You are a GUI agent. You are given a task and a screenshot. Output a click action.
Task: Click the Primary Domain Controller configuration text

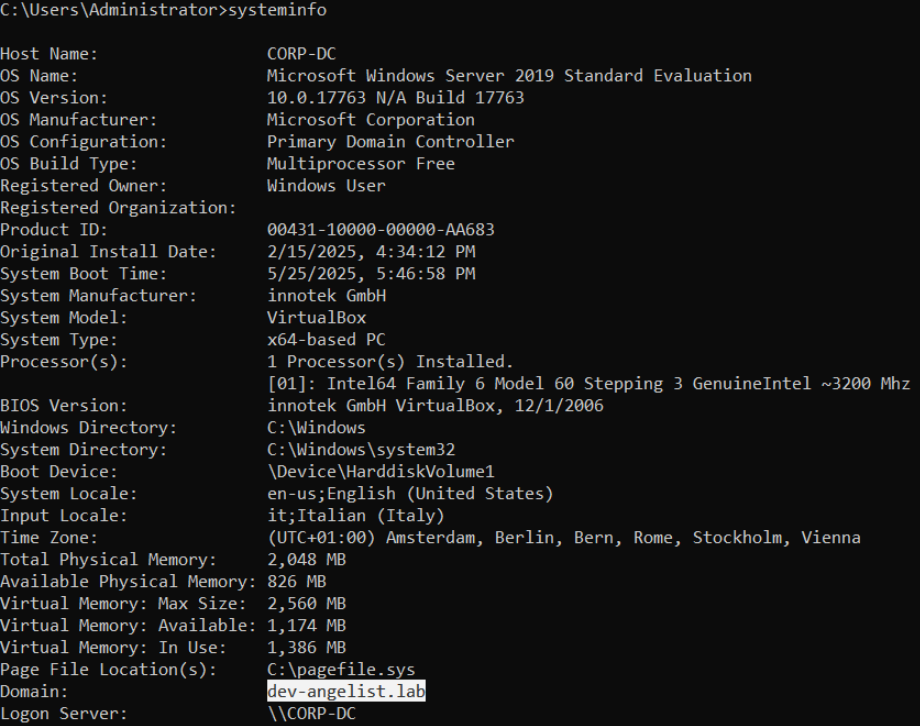[x=390, y=142]
